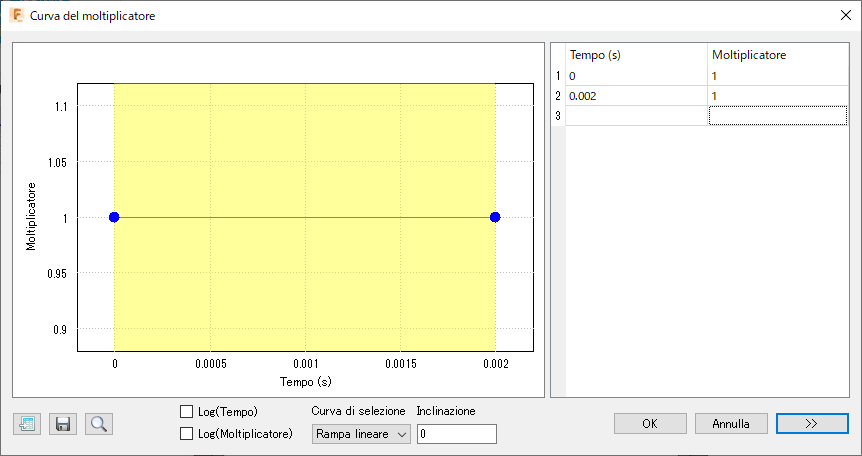Select row header 2 in the table
This screenshot has width=862, height=456.
click(x=558, y=96)
